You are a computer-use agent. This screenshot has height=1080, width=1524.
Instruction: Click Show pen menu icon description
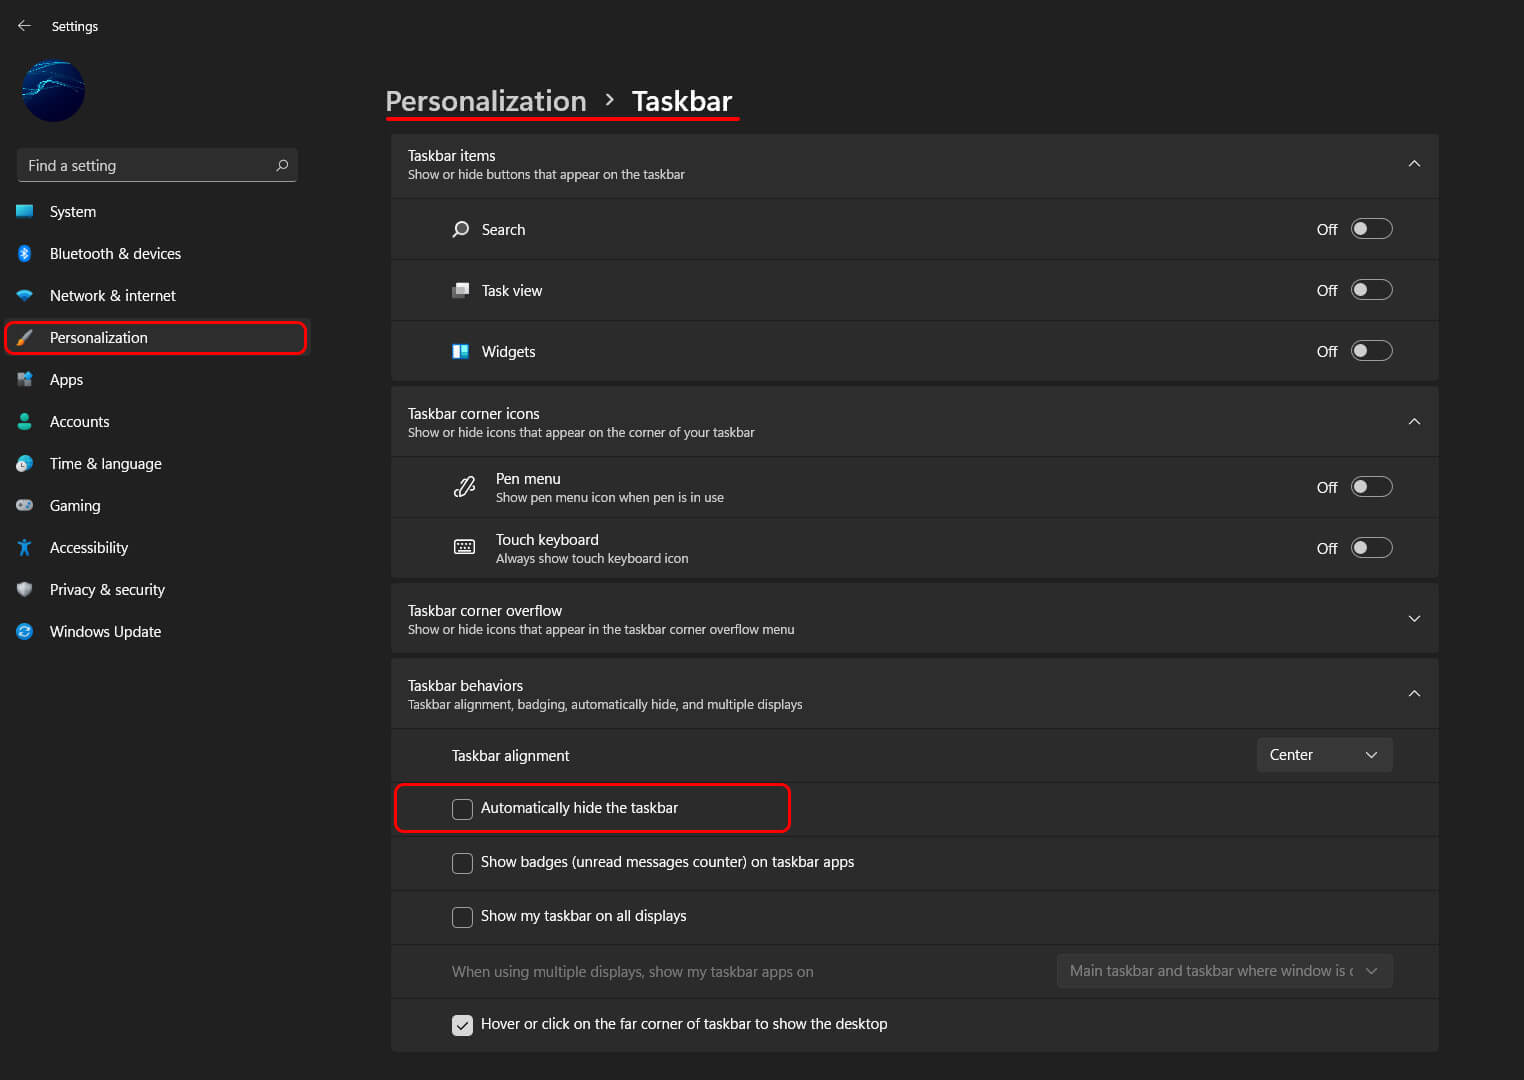click(609, 498)
